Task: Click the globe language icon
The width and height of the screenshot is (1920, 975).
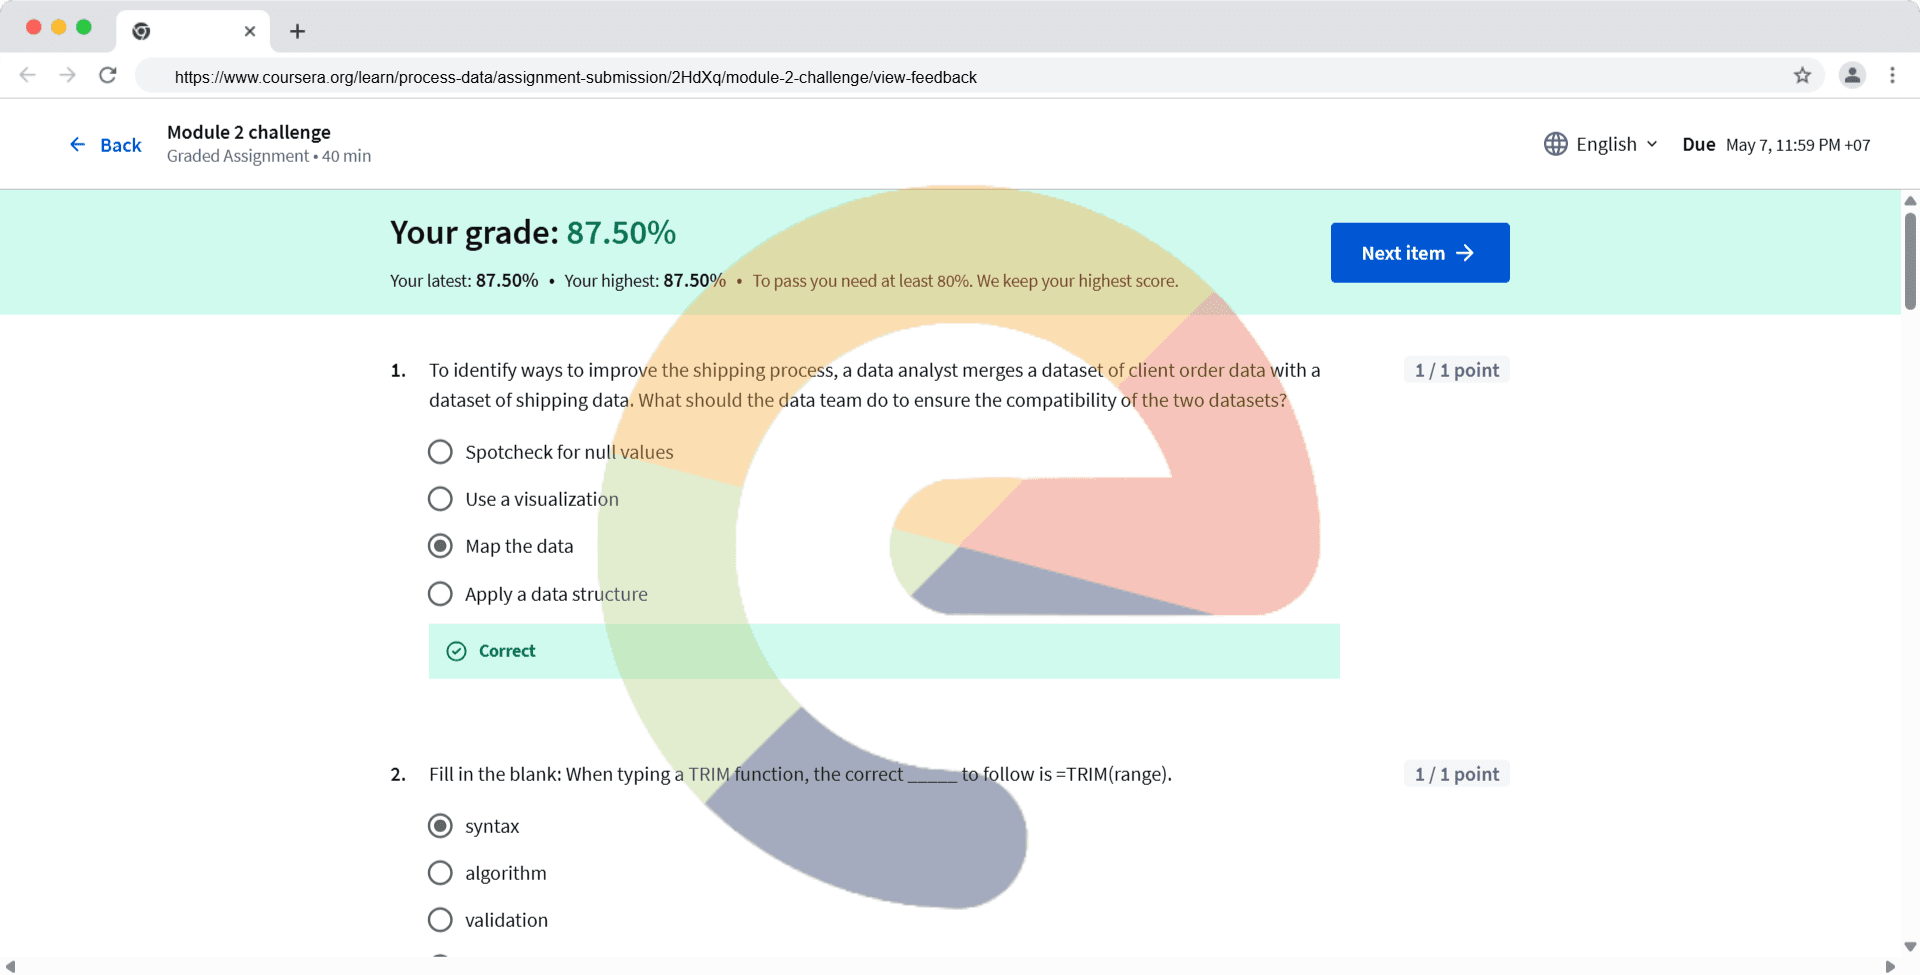Action: 1555,144
